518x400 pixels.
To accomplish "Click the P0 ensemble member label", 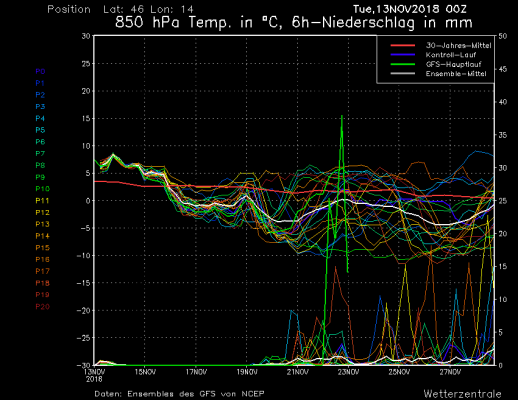I will point(40,71).
